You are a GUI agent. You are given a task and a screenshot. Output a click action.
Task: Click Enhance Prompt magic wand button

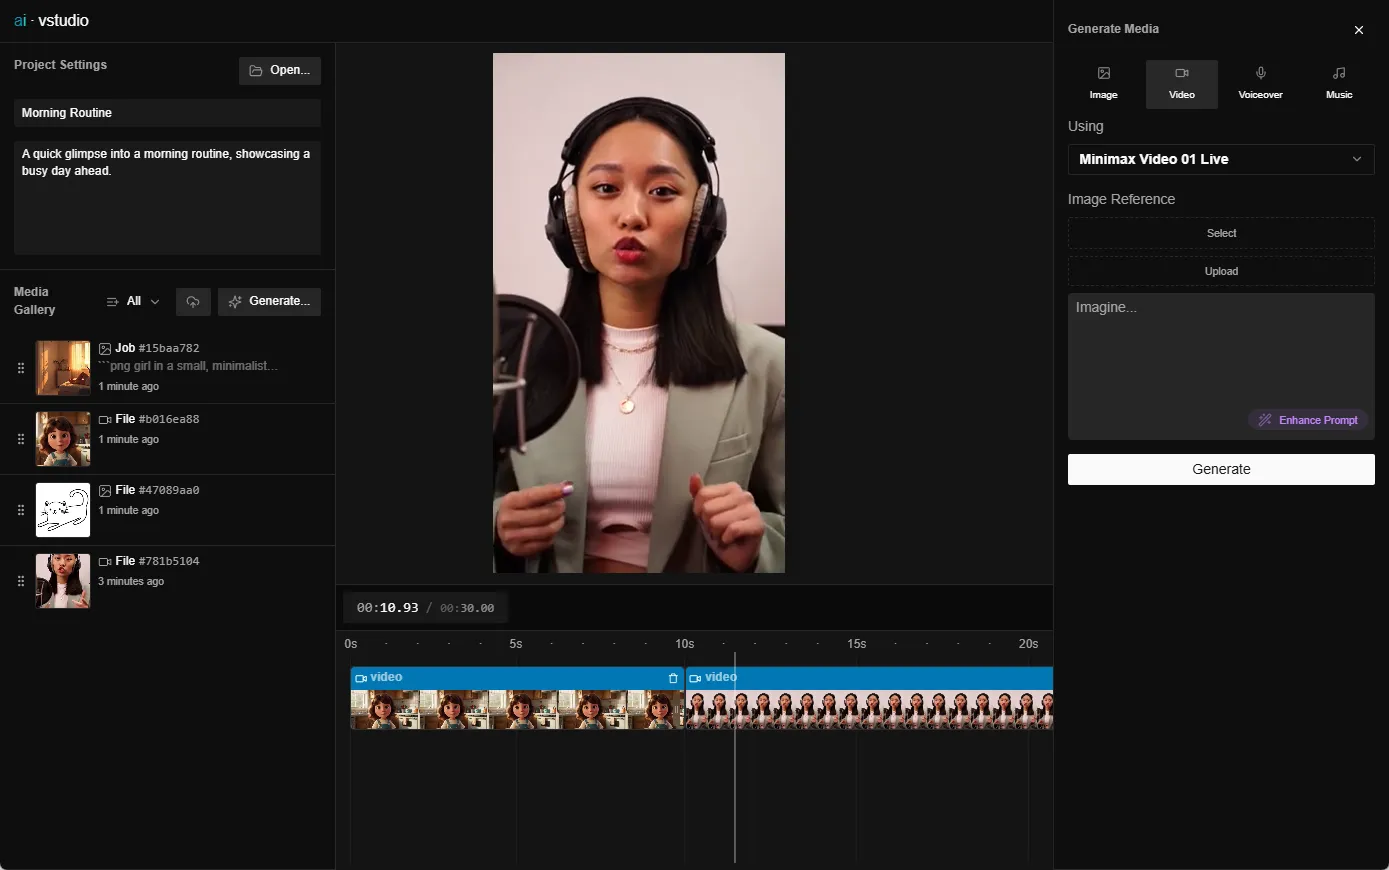coord(1308,420)
